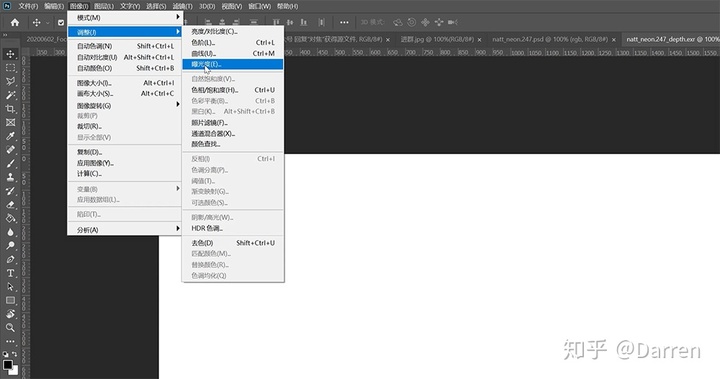
Task: Click the foreground black color swatch
Action: [8, 365]
